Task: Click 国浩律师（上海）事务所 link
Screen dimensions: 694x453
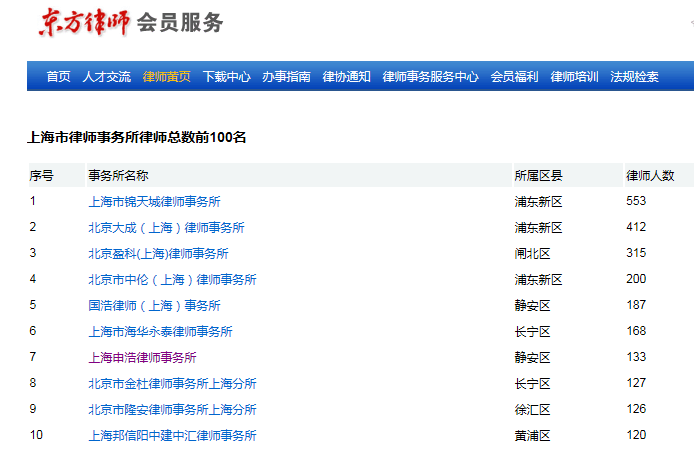Action: pyautogui.click(x=154, y=306)
